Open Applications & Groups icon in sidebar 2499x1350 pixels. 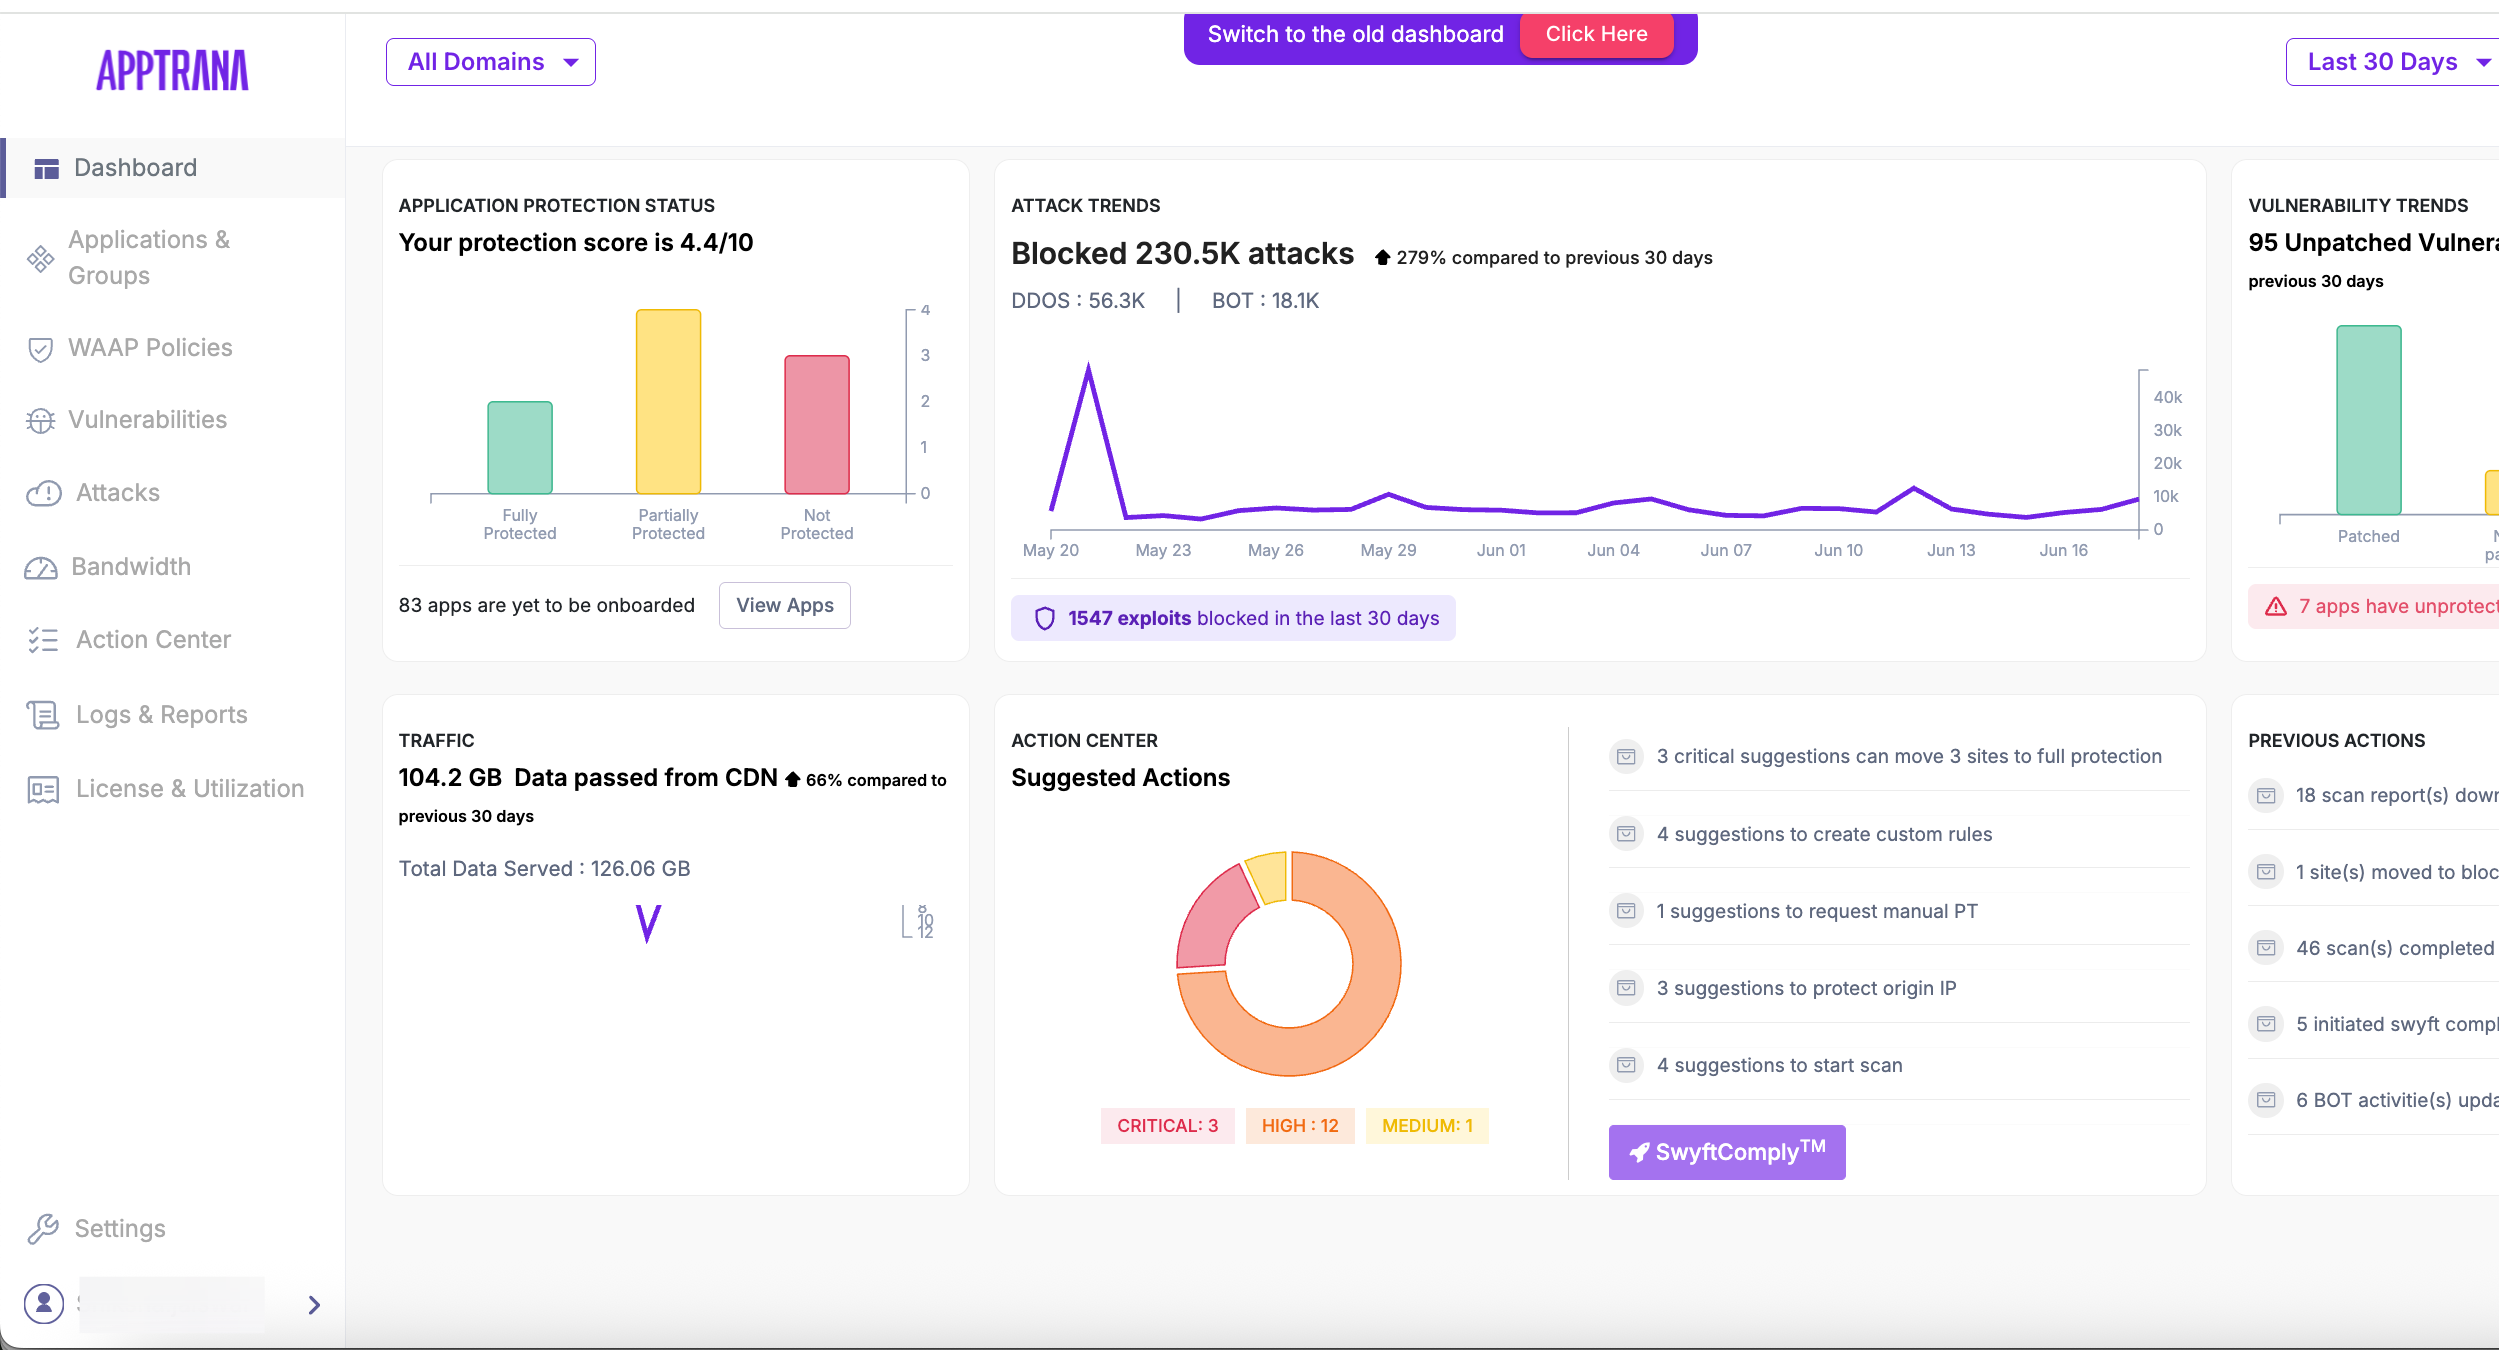(40, 259)
